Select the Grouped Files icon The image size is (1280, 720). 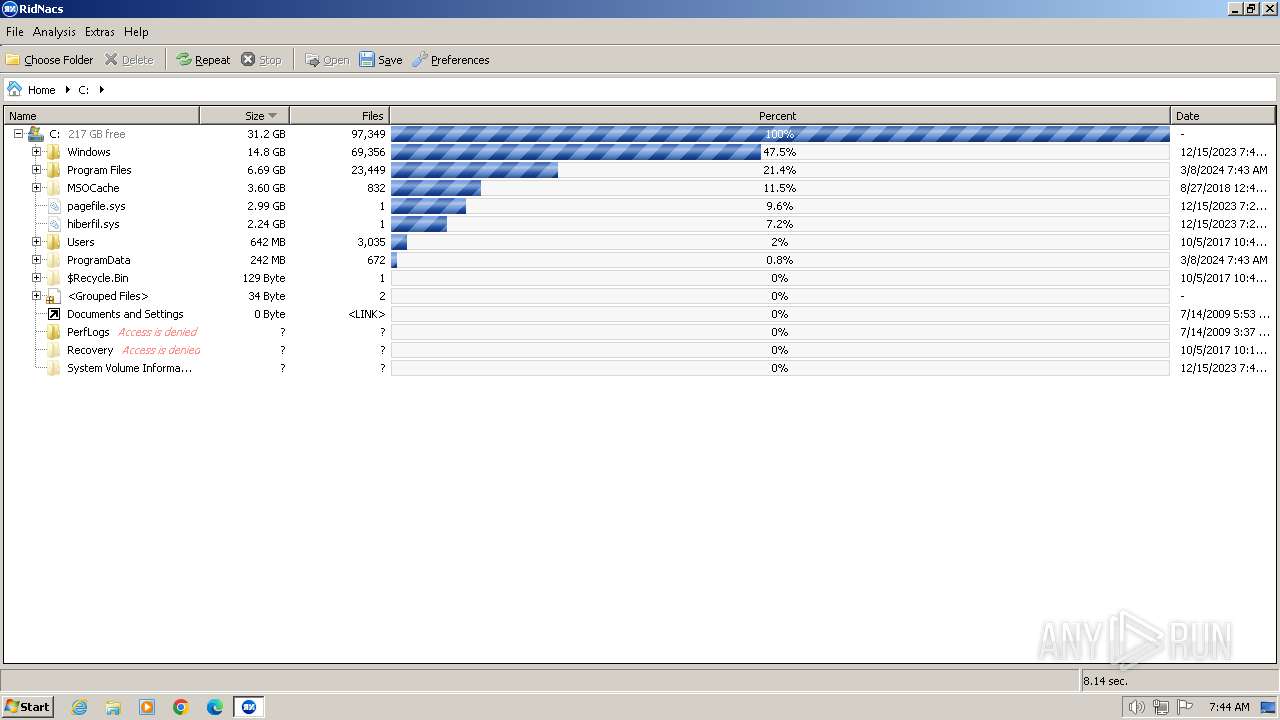pos(54,296)
